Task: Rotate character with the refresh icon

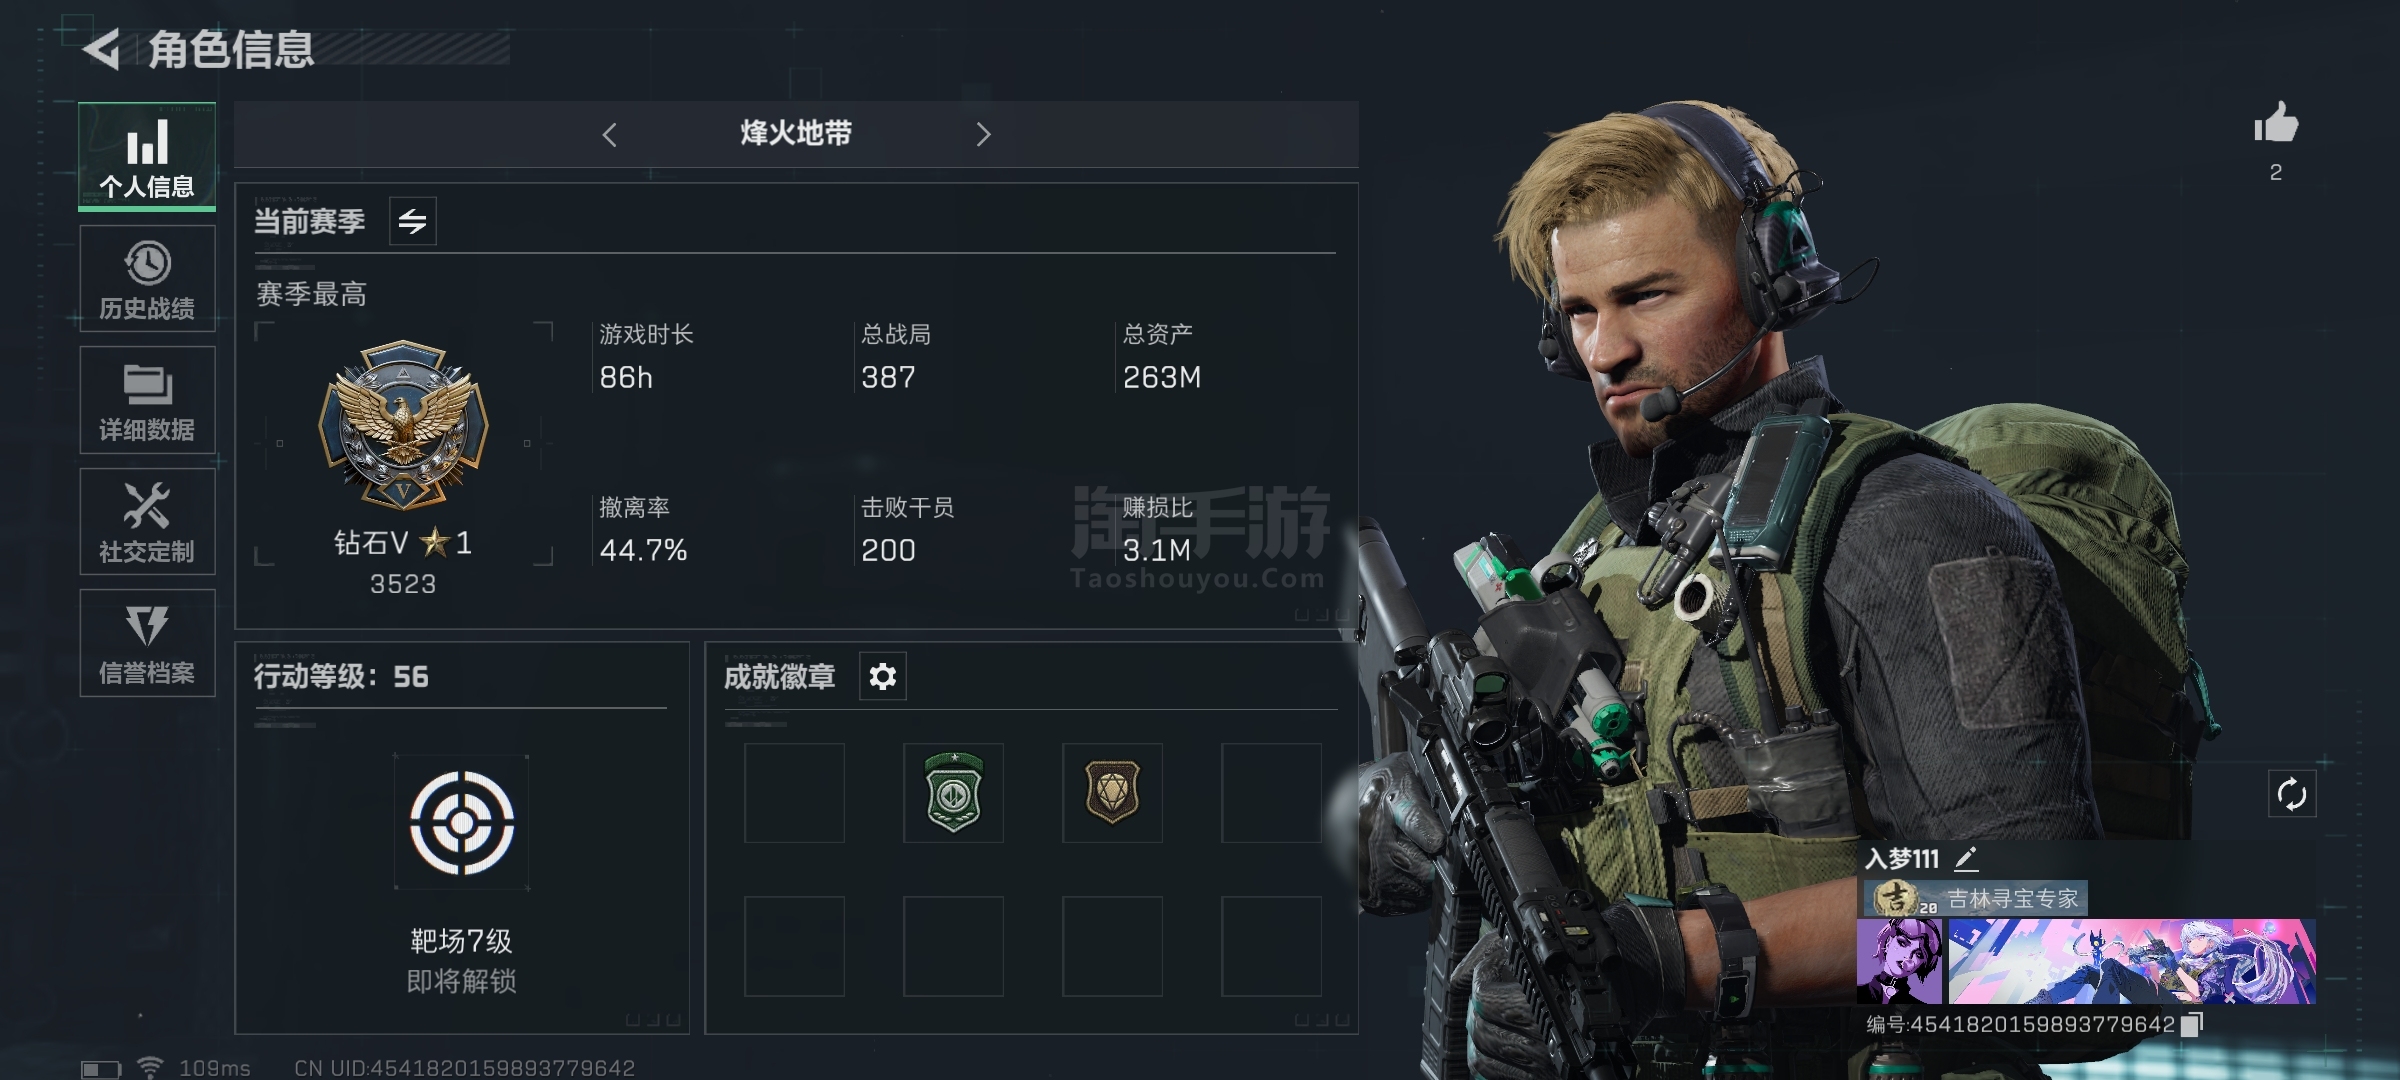Action: (2291, 795)
